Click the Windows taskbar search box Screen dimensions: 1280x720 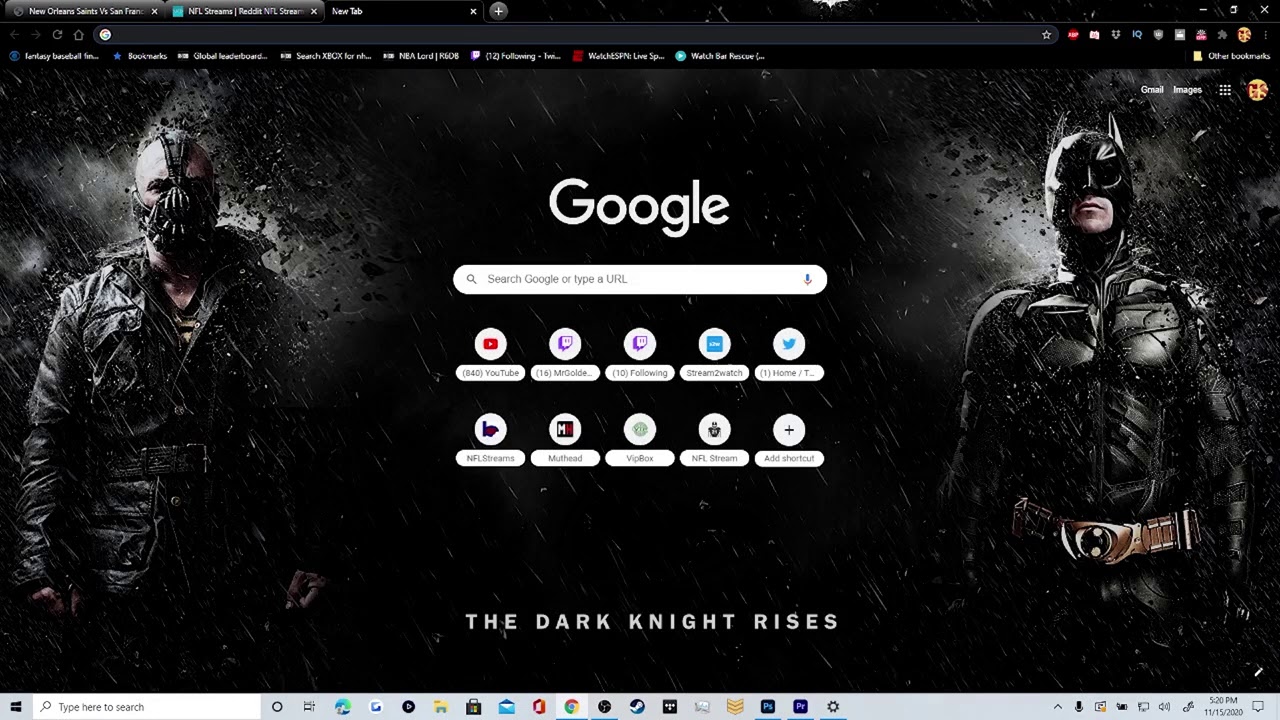coord(145,707)
